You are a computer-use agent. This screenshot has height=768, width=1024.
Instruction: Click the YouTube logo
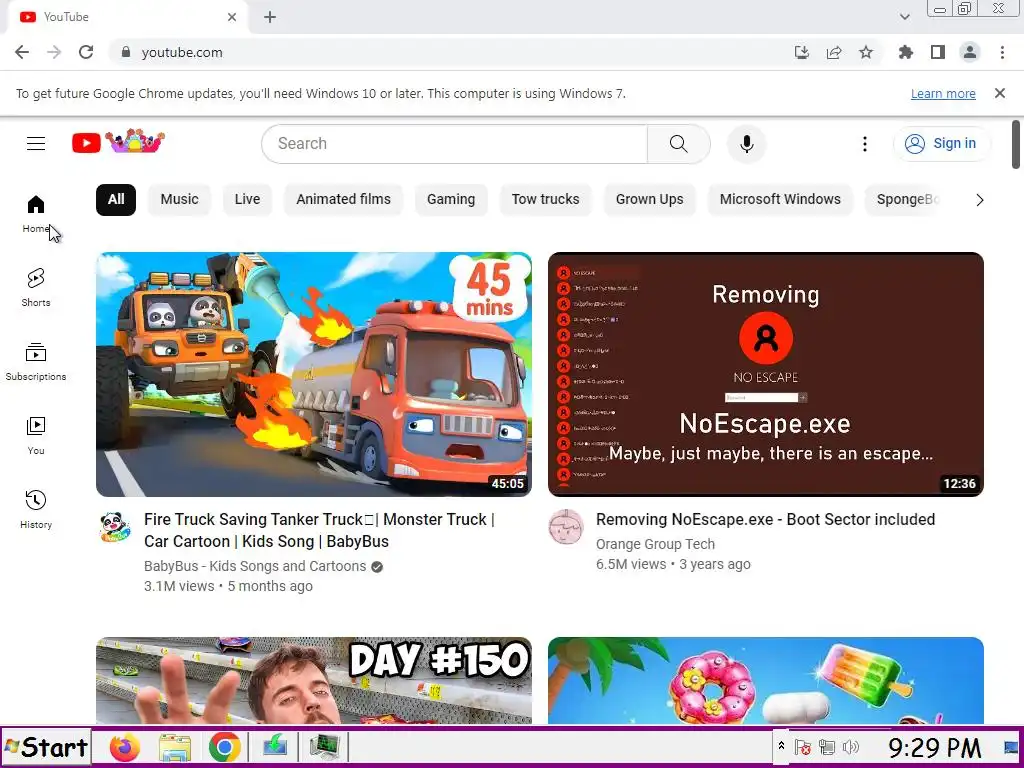coord(118,142)
